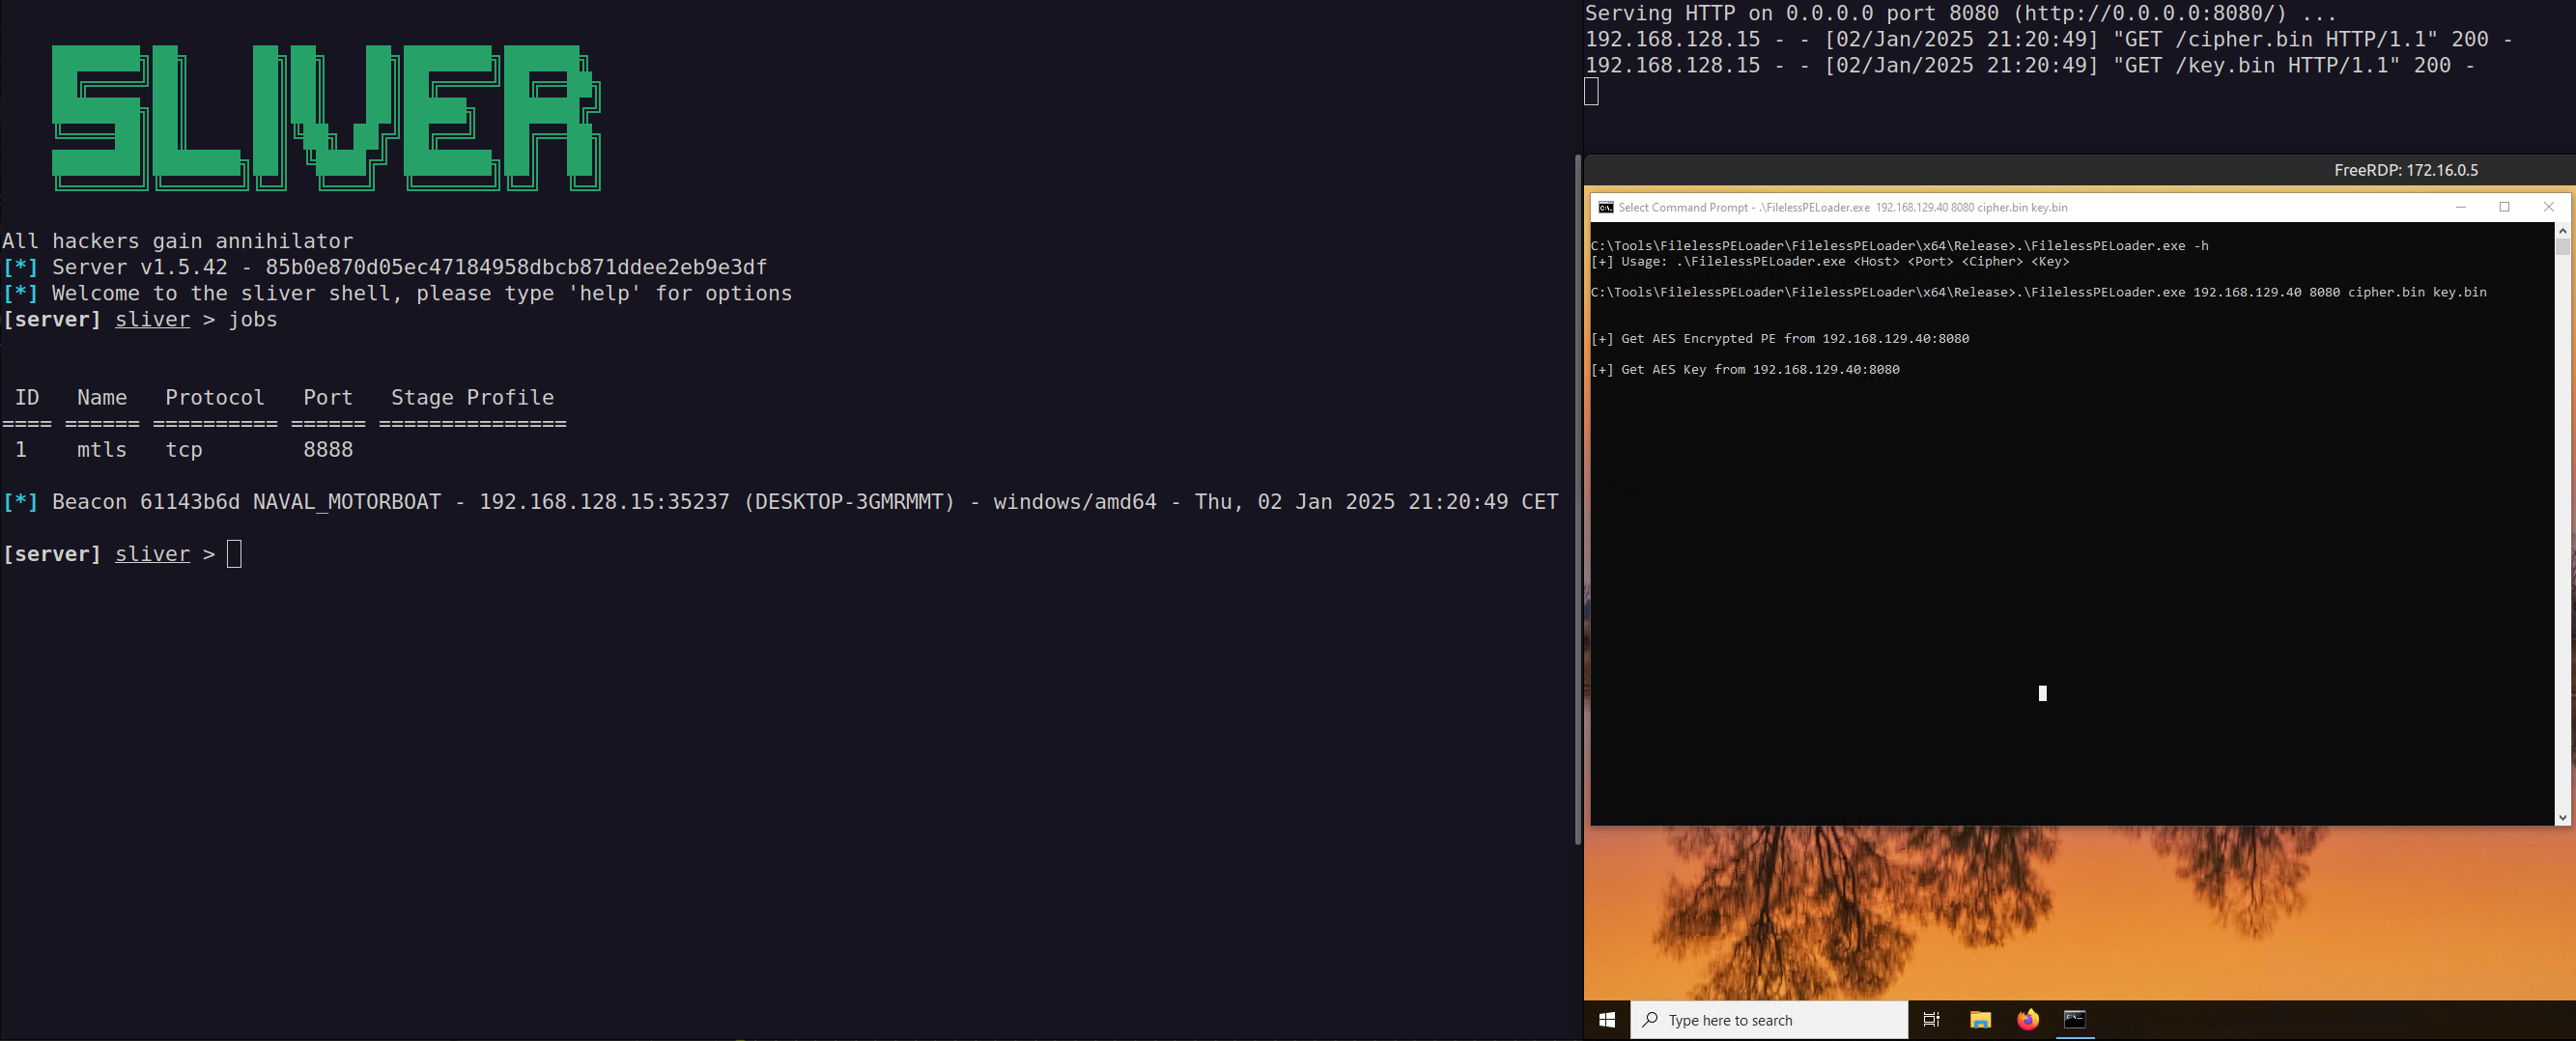Click the Command Prompt scrollbar down arrow
The height and width of the screenshot is (1041, 2576).
pos(2562,817)
